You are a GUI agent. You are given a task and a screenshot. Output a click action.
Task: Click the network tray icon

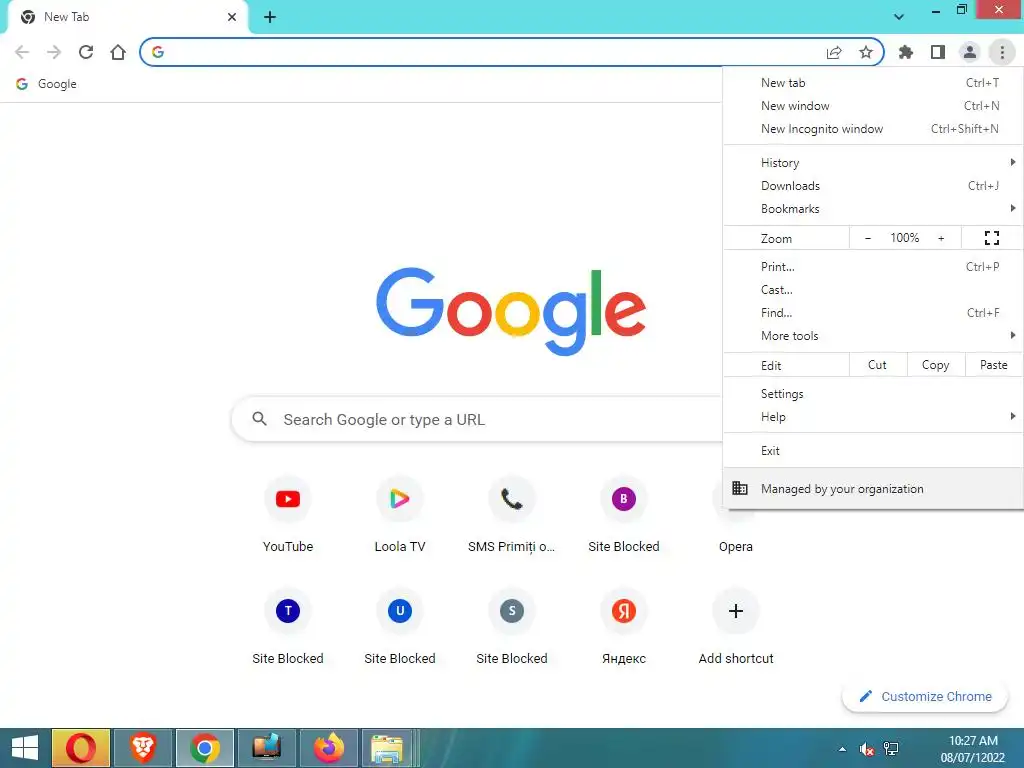click(891, 749)
